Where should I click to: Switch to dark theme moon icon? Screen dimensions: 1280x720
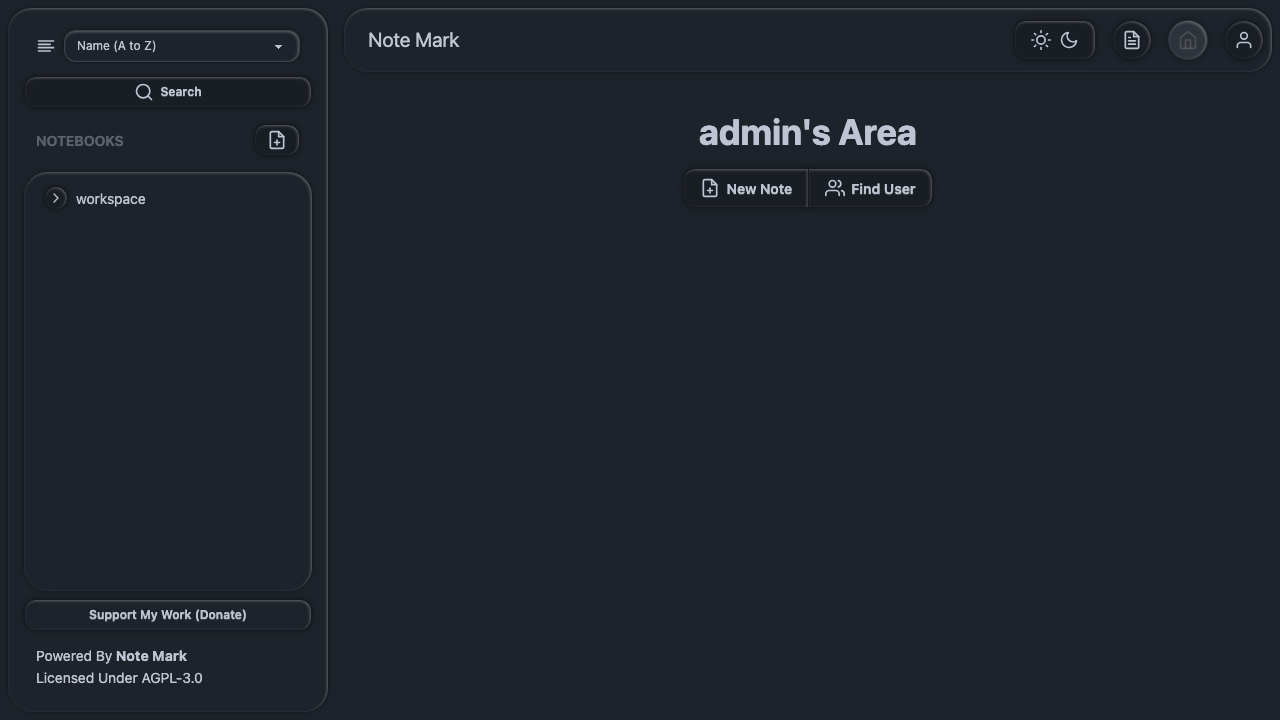(1069, 40)
